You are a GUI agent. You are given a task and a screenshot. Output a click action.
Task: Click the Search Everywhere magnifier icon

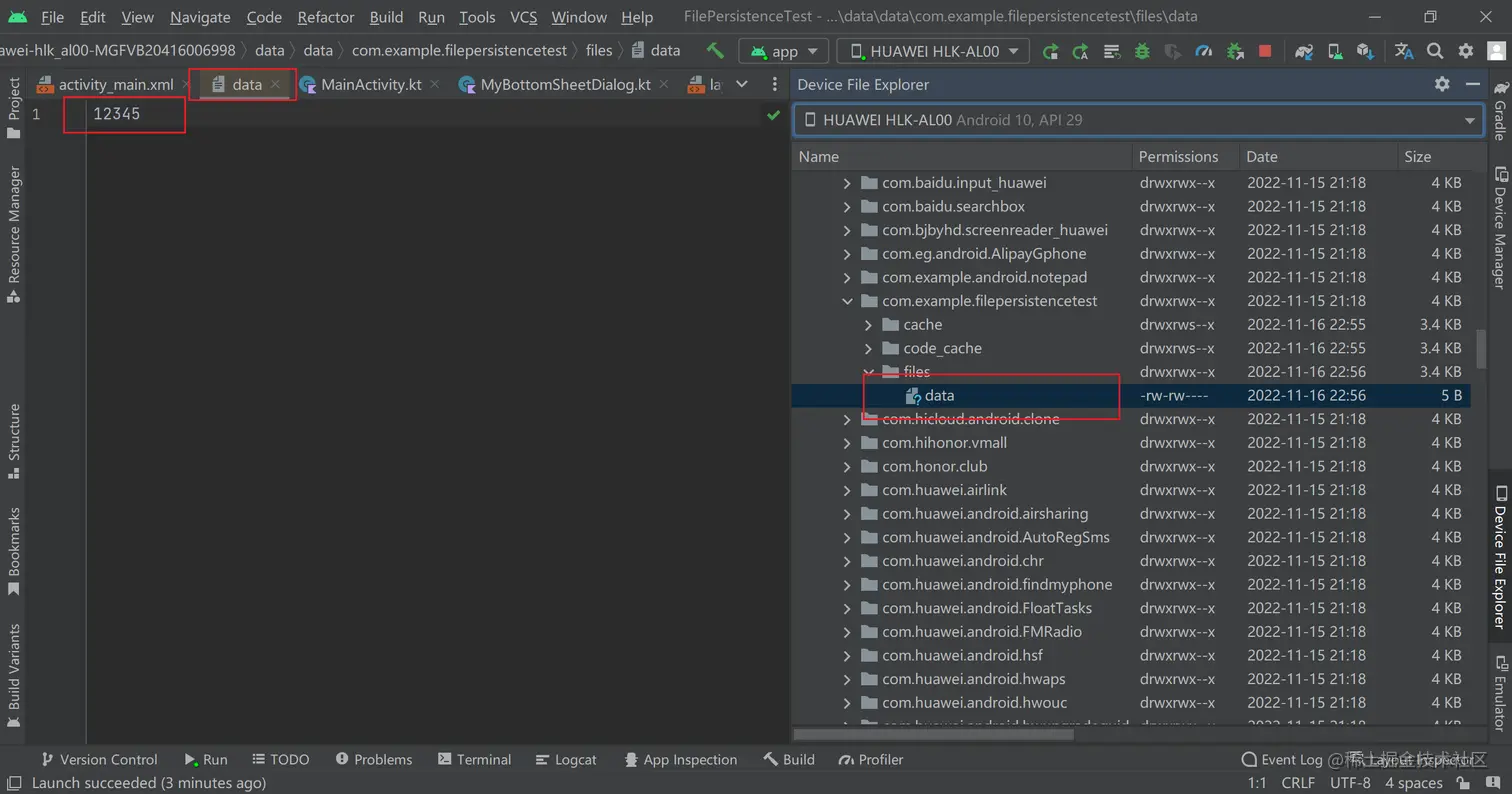click(x=1435, y=51)
